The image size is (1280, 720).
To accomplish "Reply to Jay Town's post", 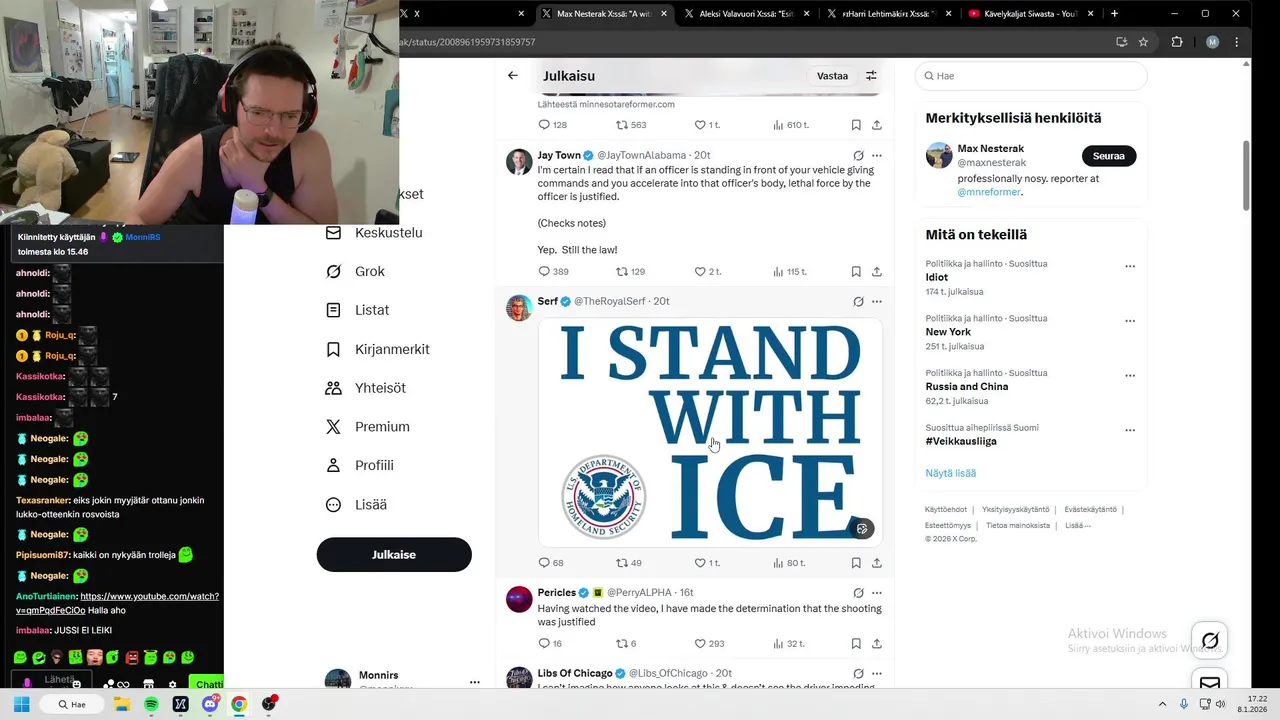I will [553, 271].
